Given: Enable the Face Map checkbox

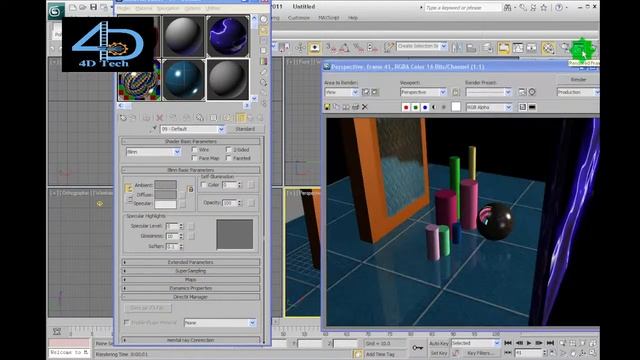Looking at the screenshot, I should point(195,158).
